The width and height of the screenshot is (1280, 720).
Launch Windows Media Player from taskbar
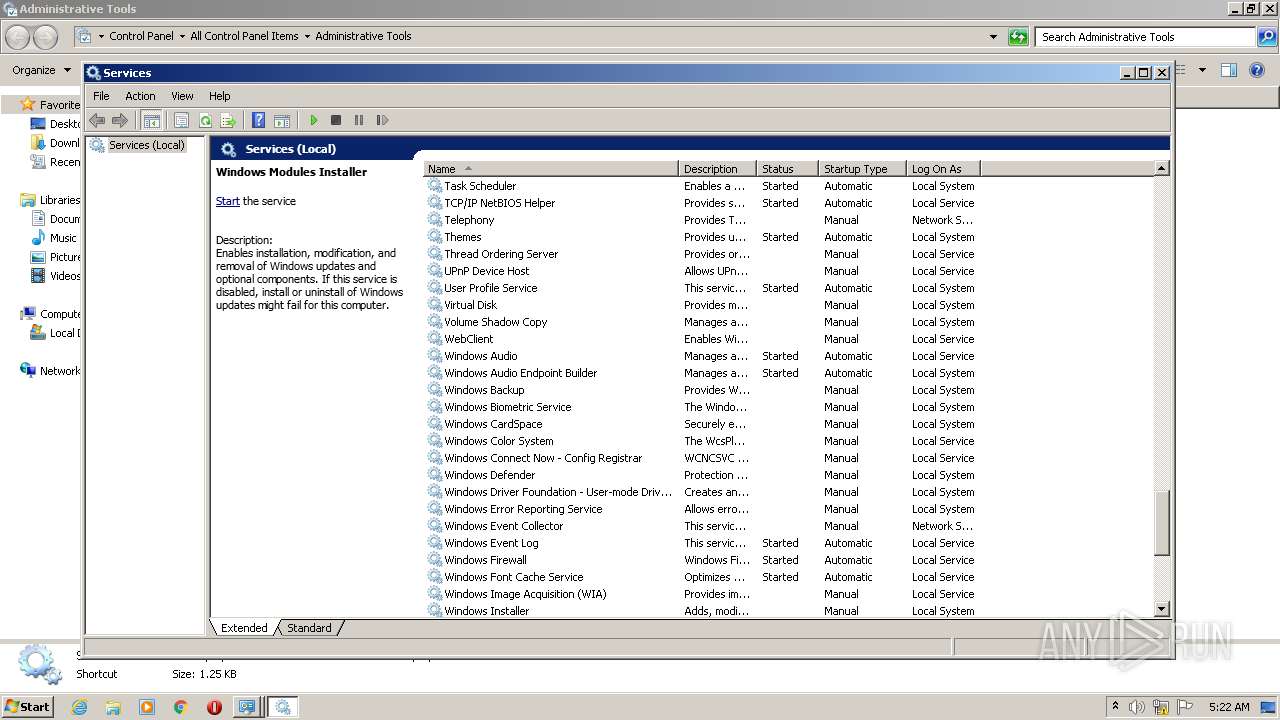[147, 707]
